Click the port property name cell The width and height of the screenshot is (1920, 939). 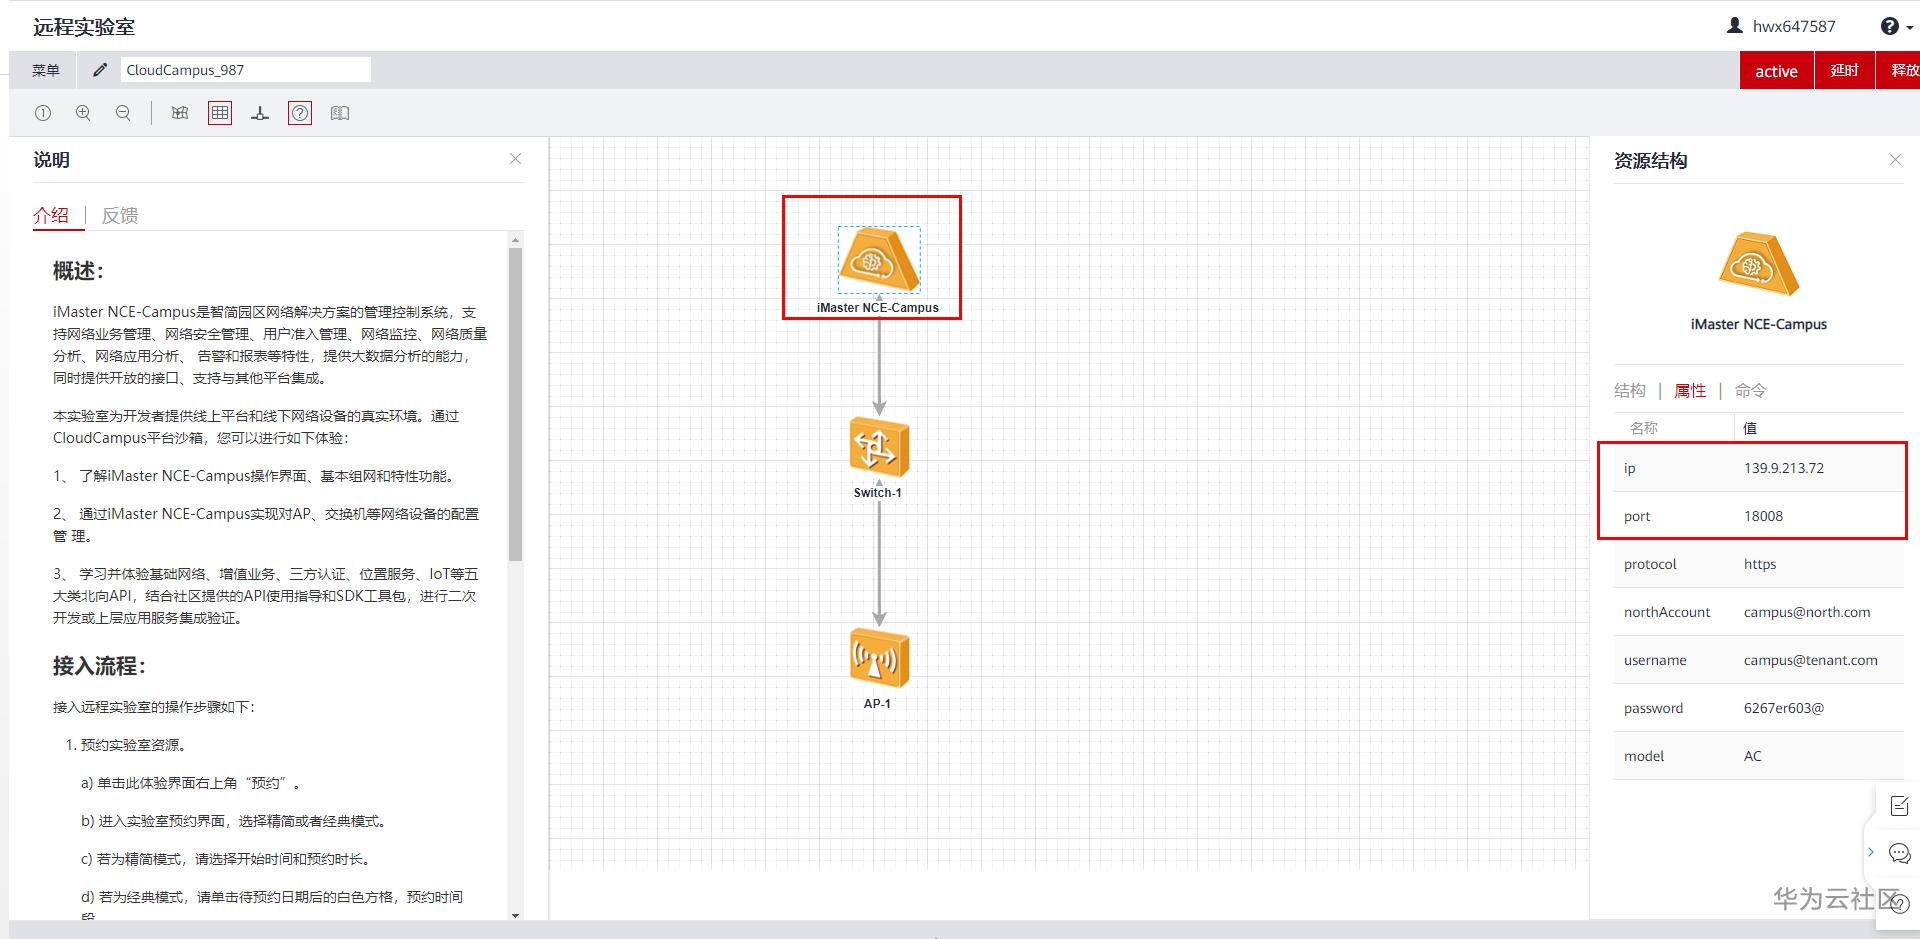pos(1637,516)
